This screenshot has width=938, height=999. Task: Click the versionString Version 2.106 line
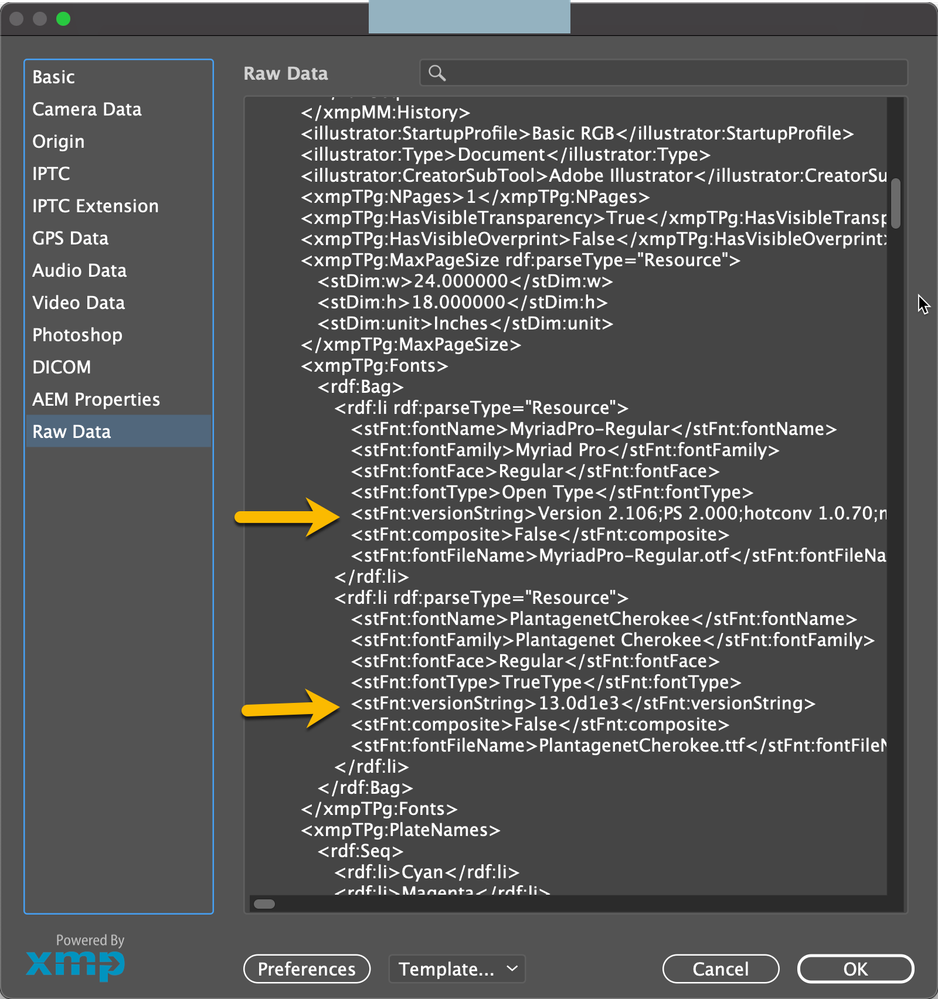619,514
